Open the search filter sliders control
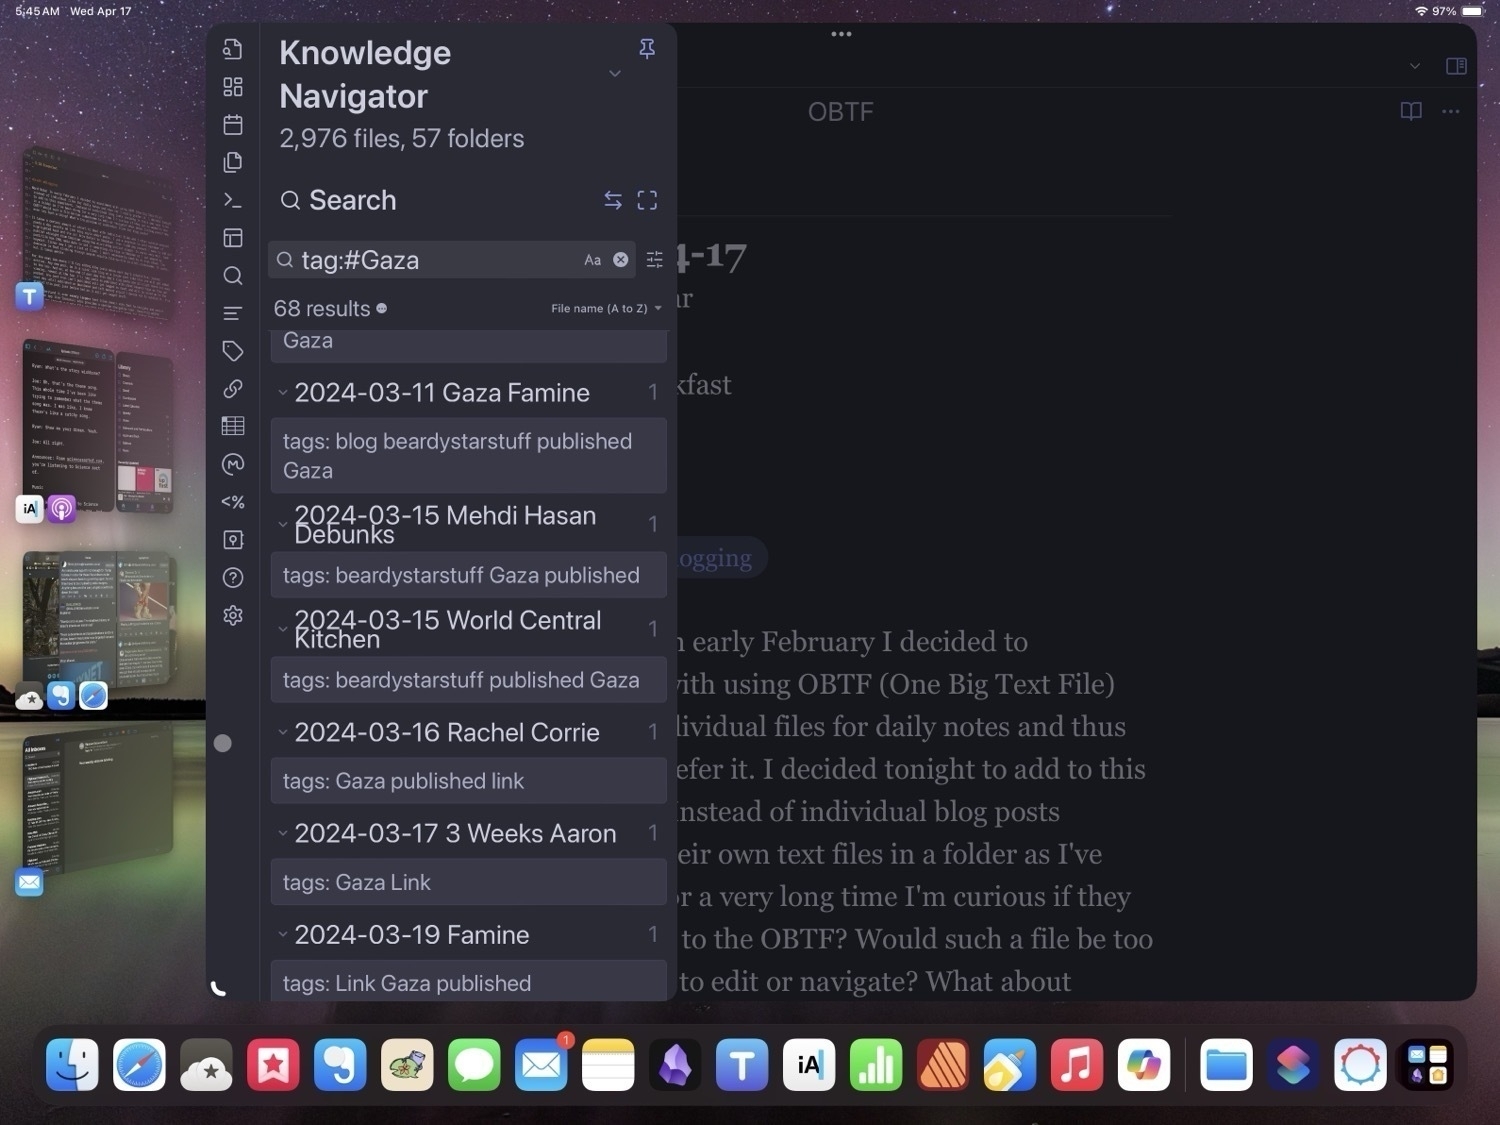The image size is (1500, 1125). 655,260
